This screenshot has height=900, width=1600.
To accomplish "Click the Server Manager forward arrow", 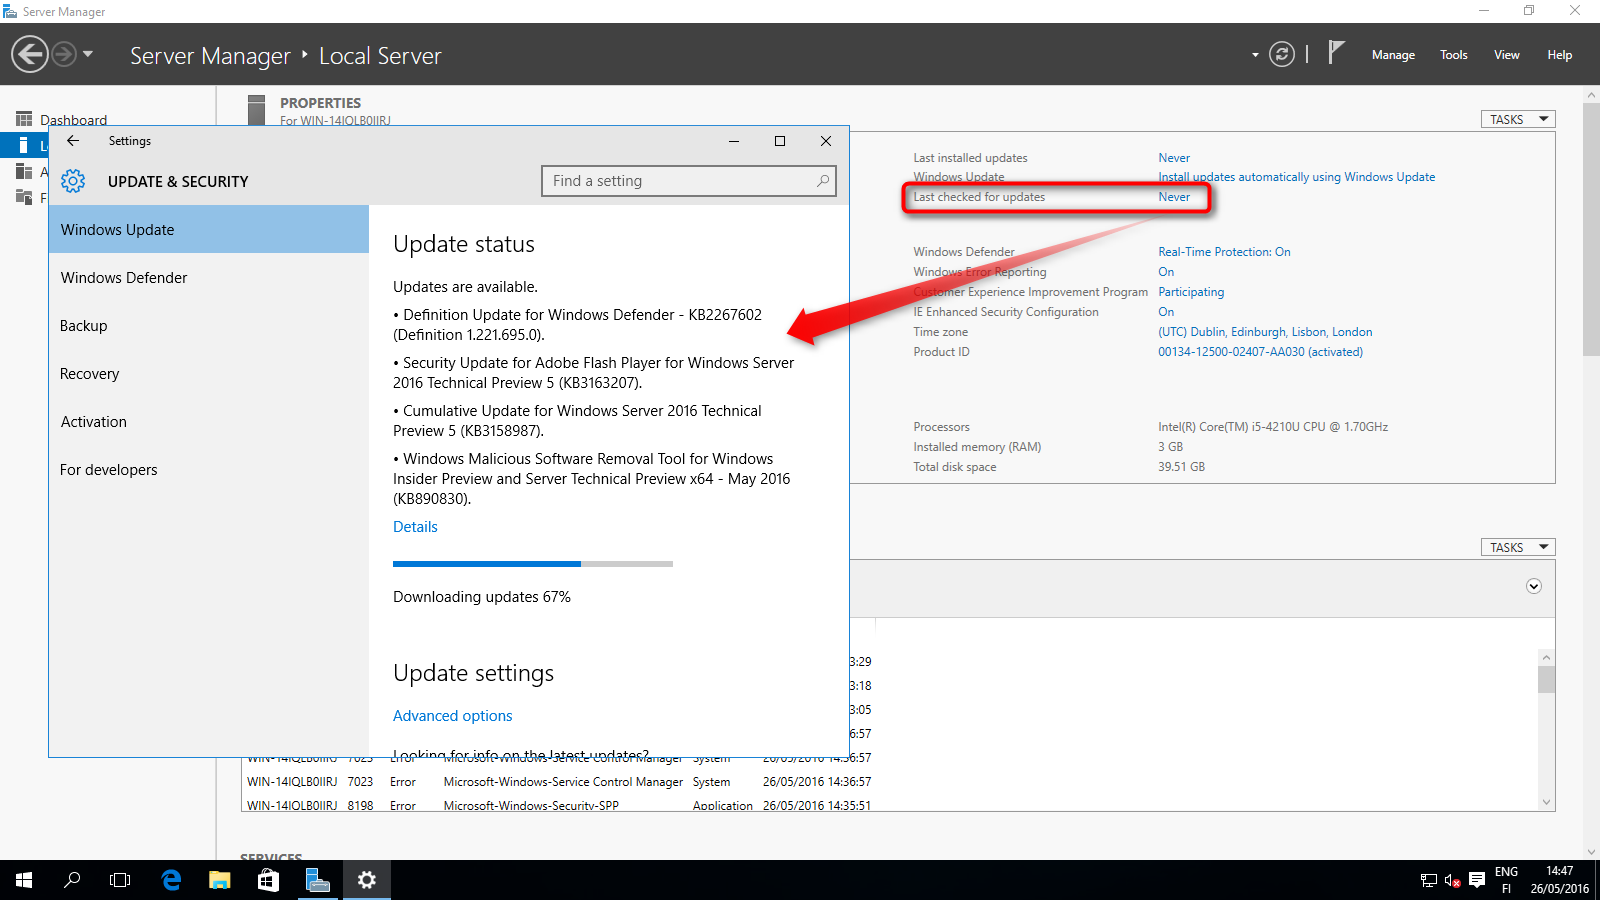I will pyautogui.click(x=64, y=54).
